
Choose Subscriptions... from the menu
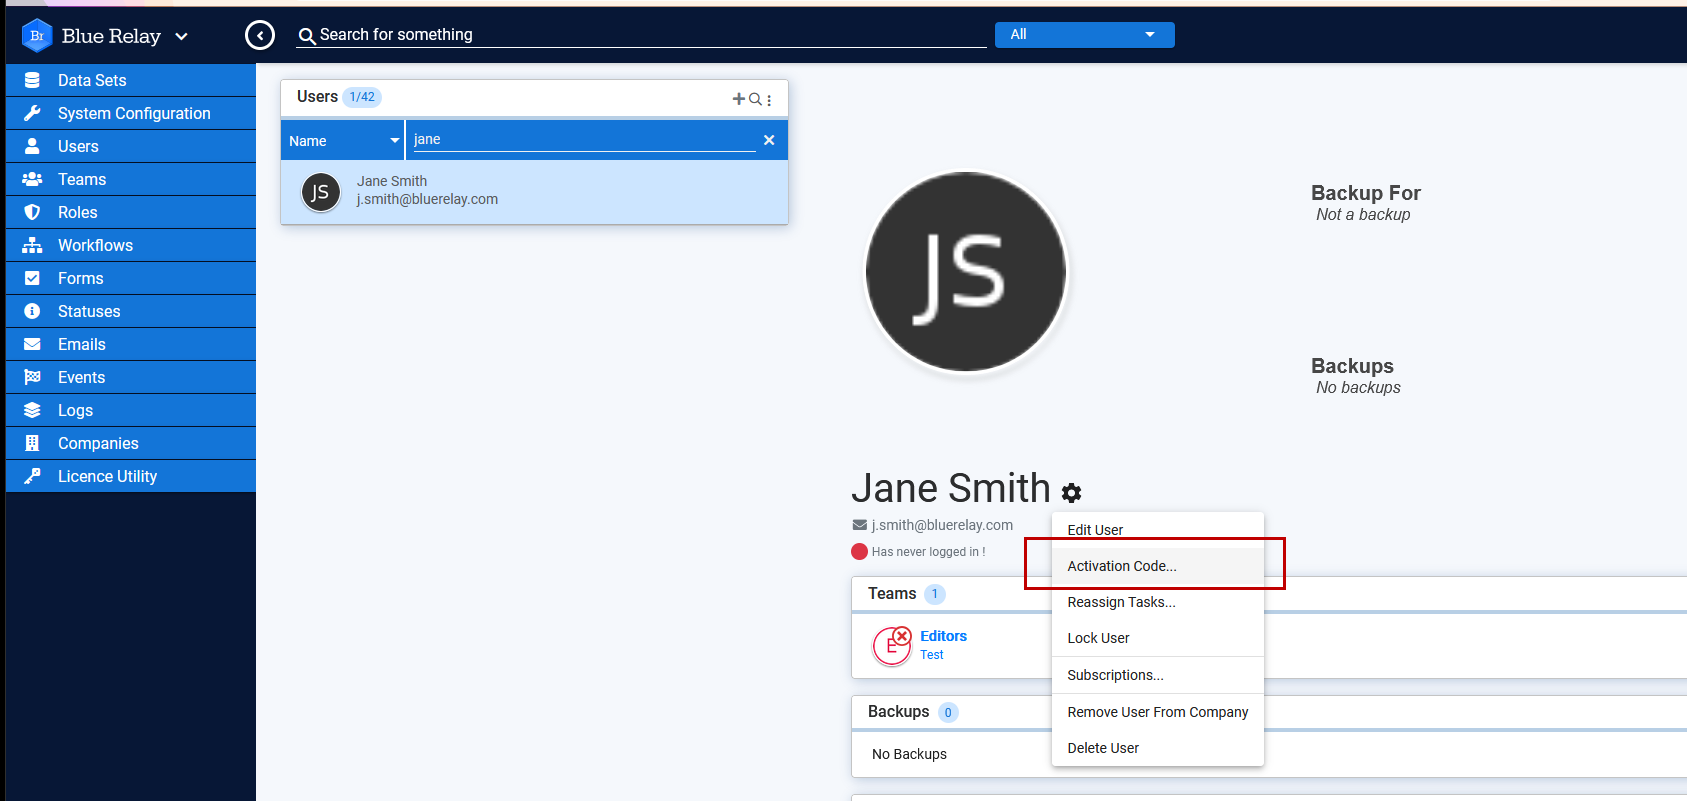click(x=1158, y=675)
